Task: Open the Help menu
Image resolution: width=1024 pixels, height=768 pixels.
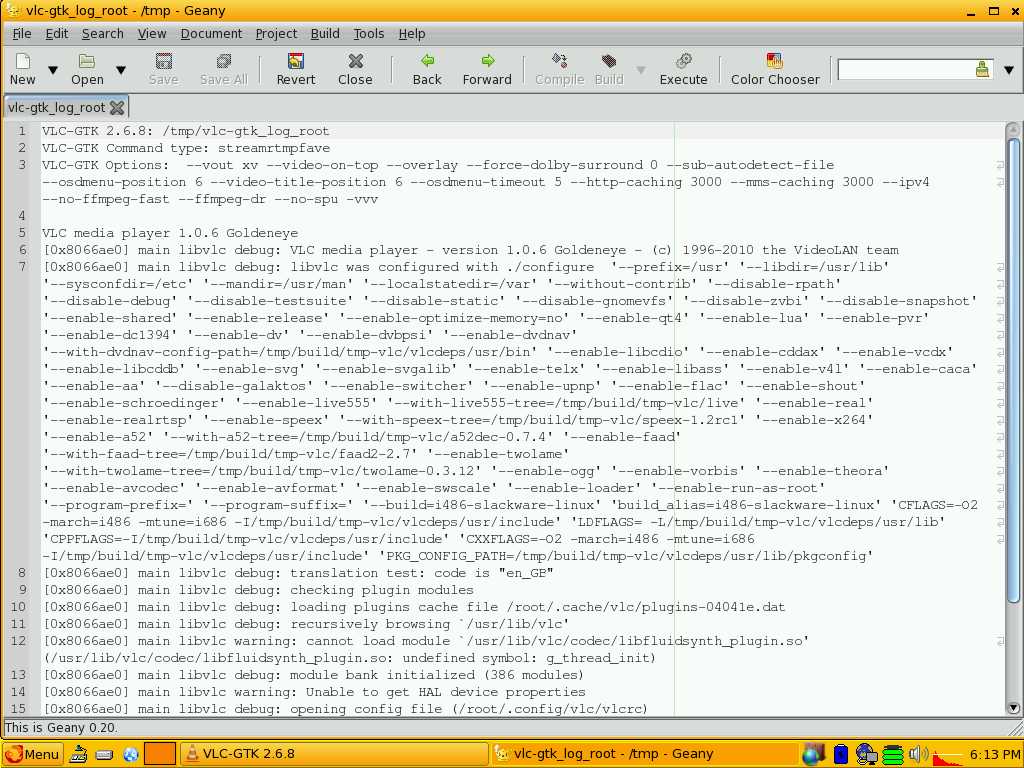Action: (x=411, y=33)
